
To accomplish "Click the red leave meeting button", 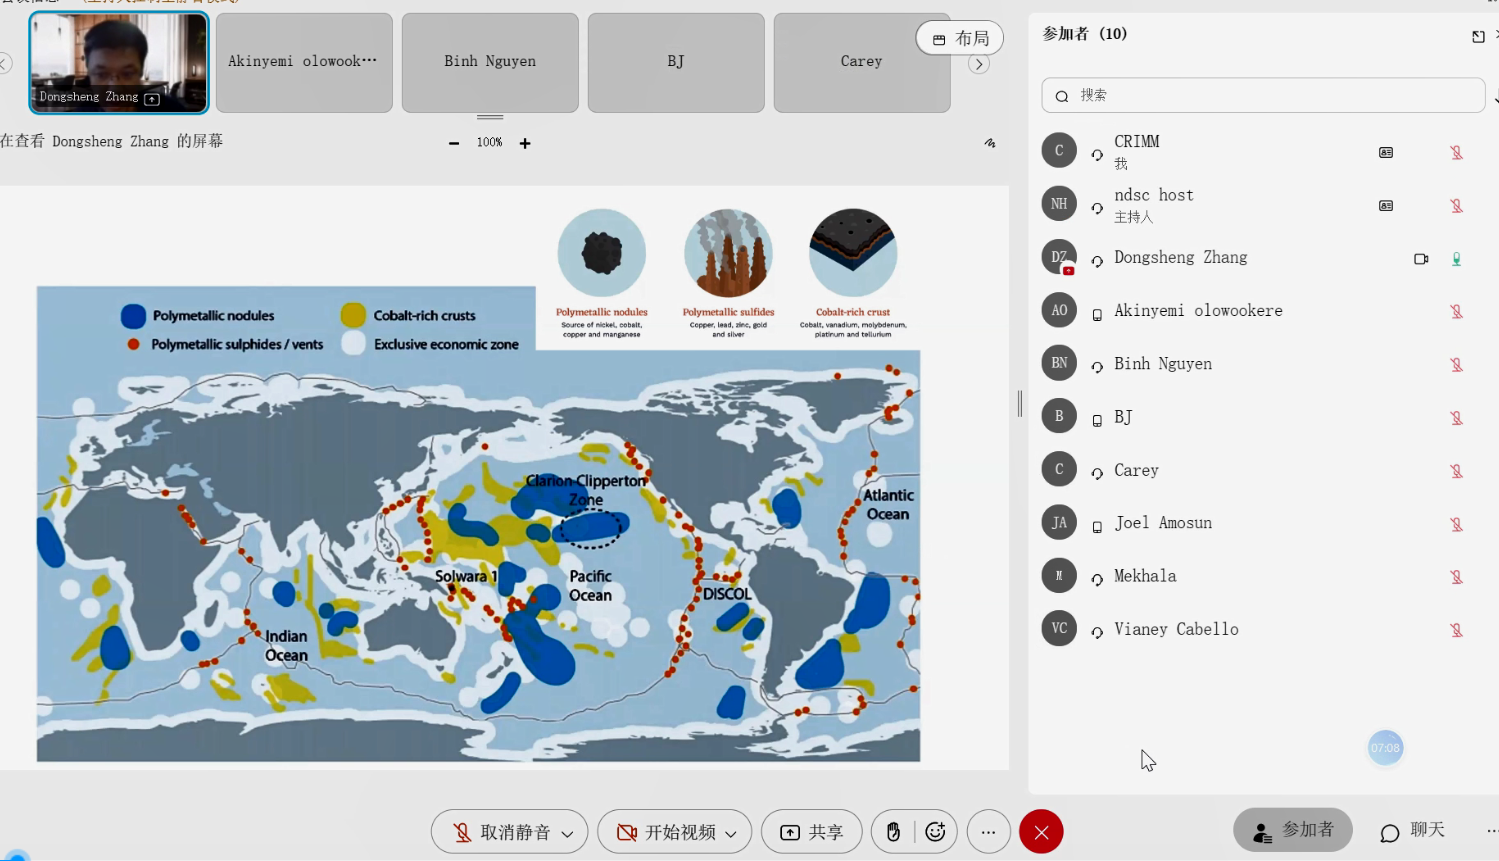I will tap(1041, 832).
